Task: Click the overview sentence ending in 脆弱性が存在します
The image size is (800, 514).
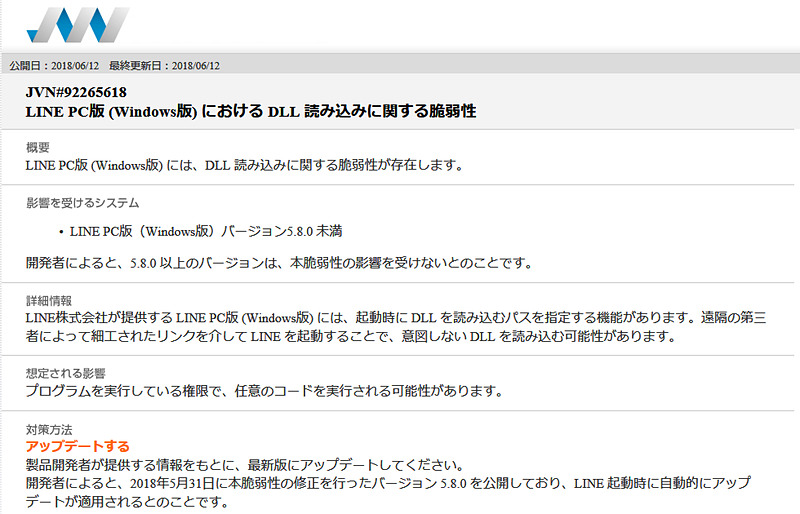Action: click(244, 165)
